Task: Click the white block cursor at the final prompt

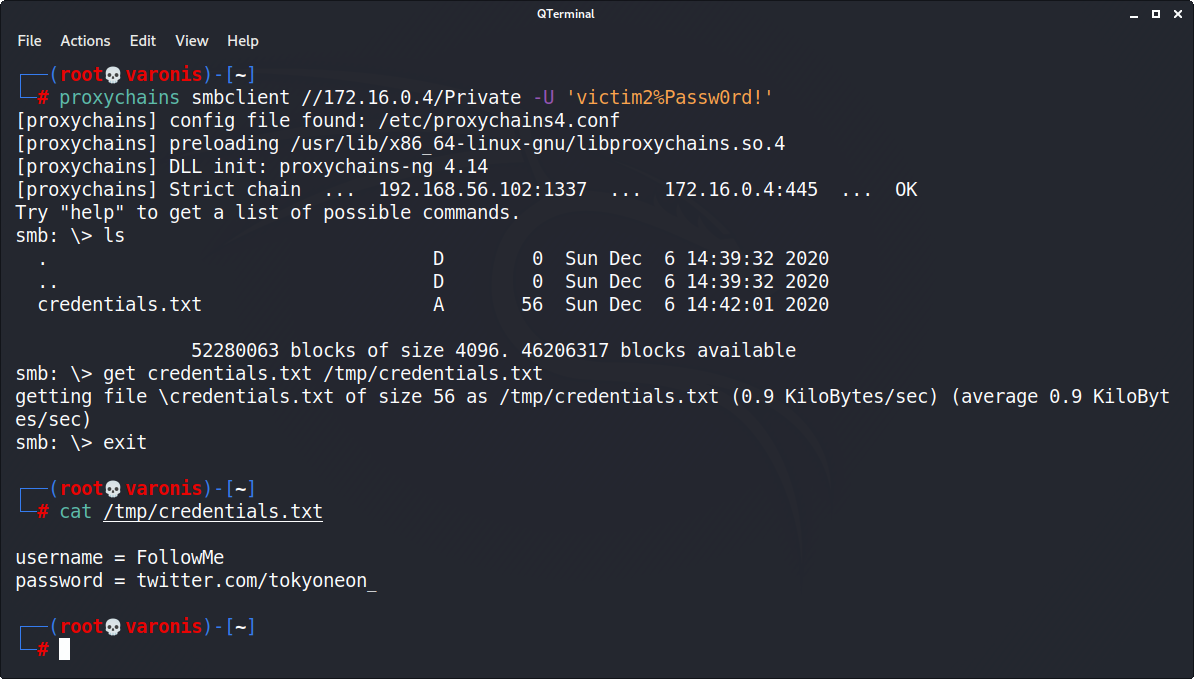Action: pyautogui.click(x=65, y=650)
